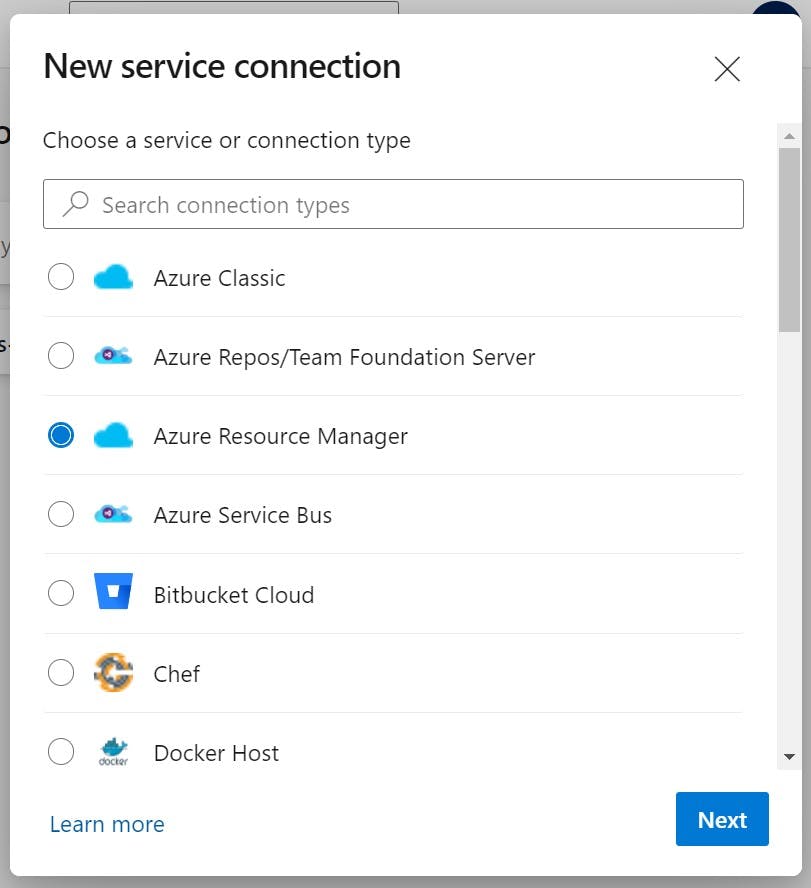
Task: Click the Azure Repos/Team Foundation Server icon
Action: (113, 356)
